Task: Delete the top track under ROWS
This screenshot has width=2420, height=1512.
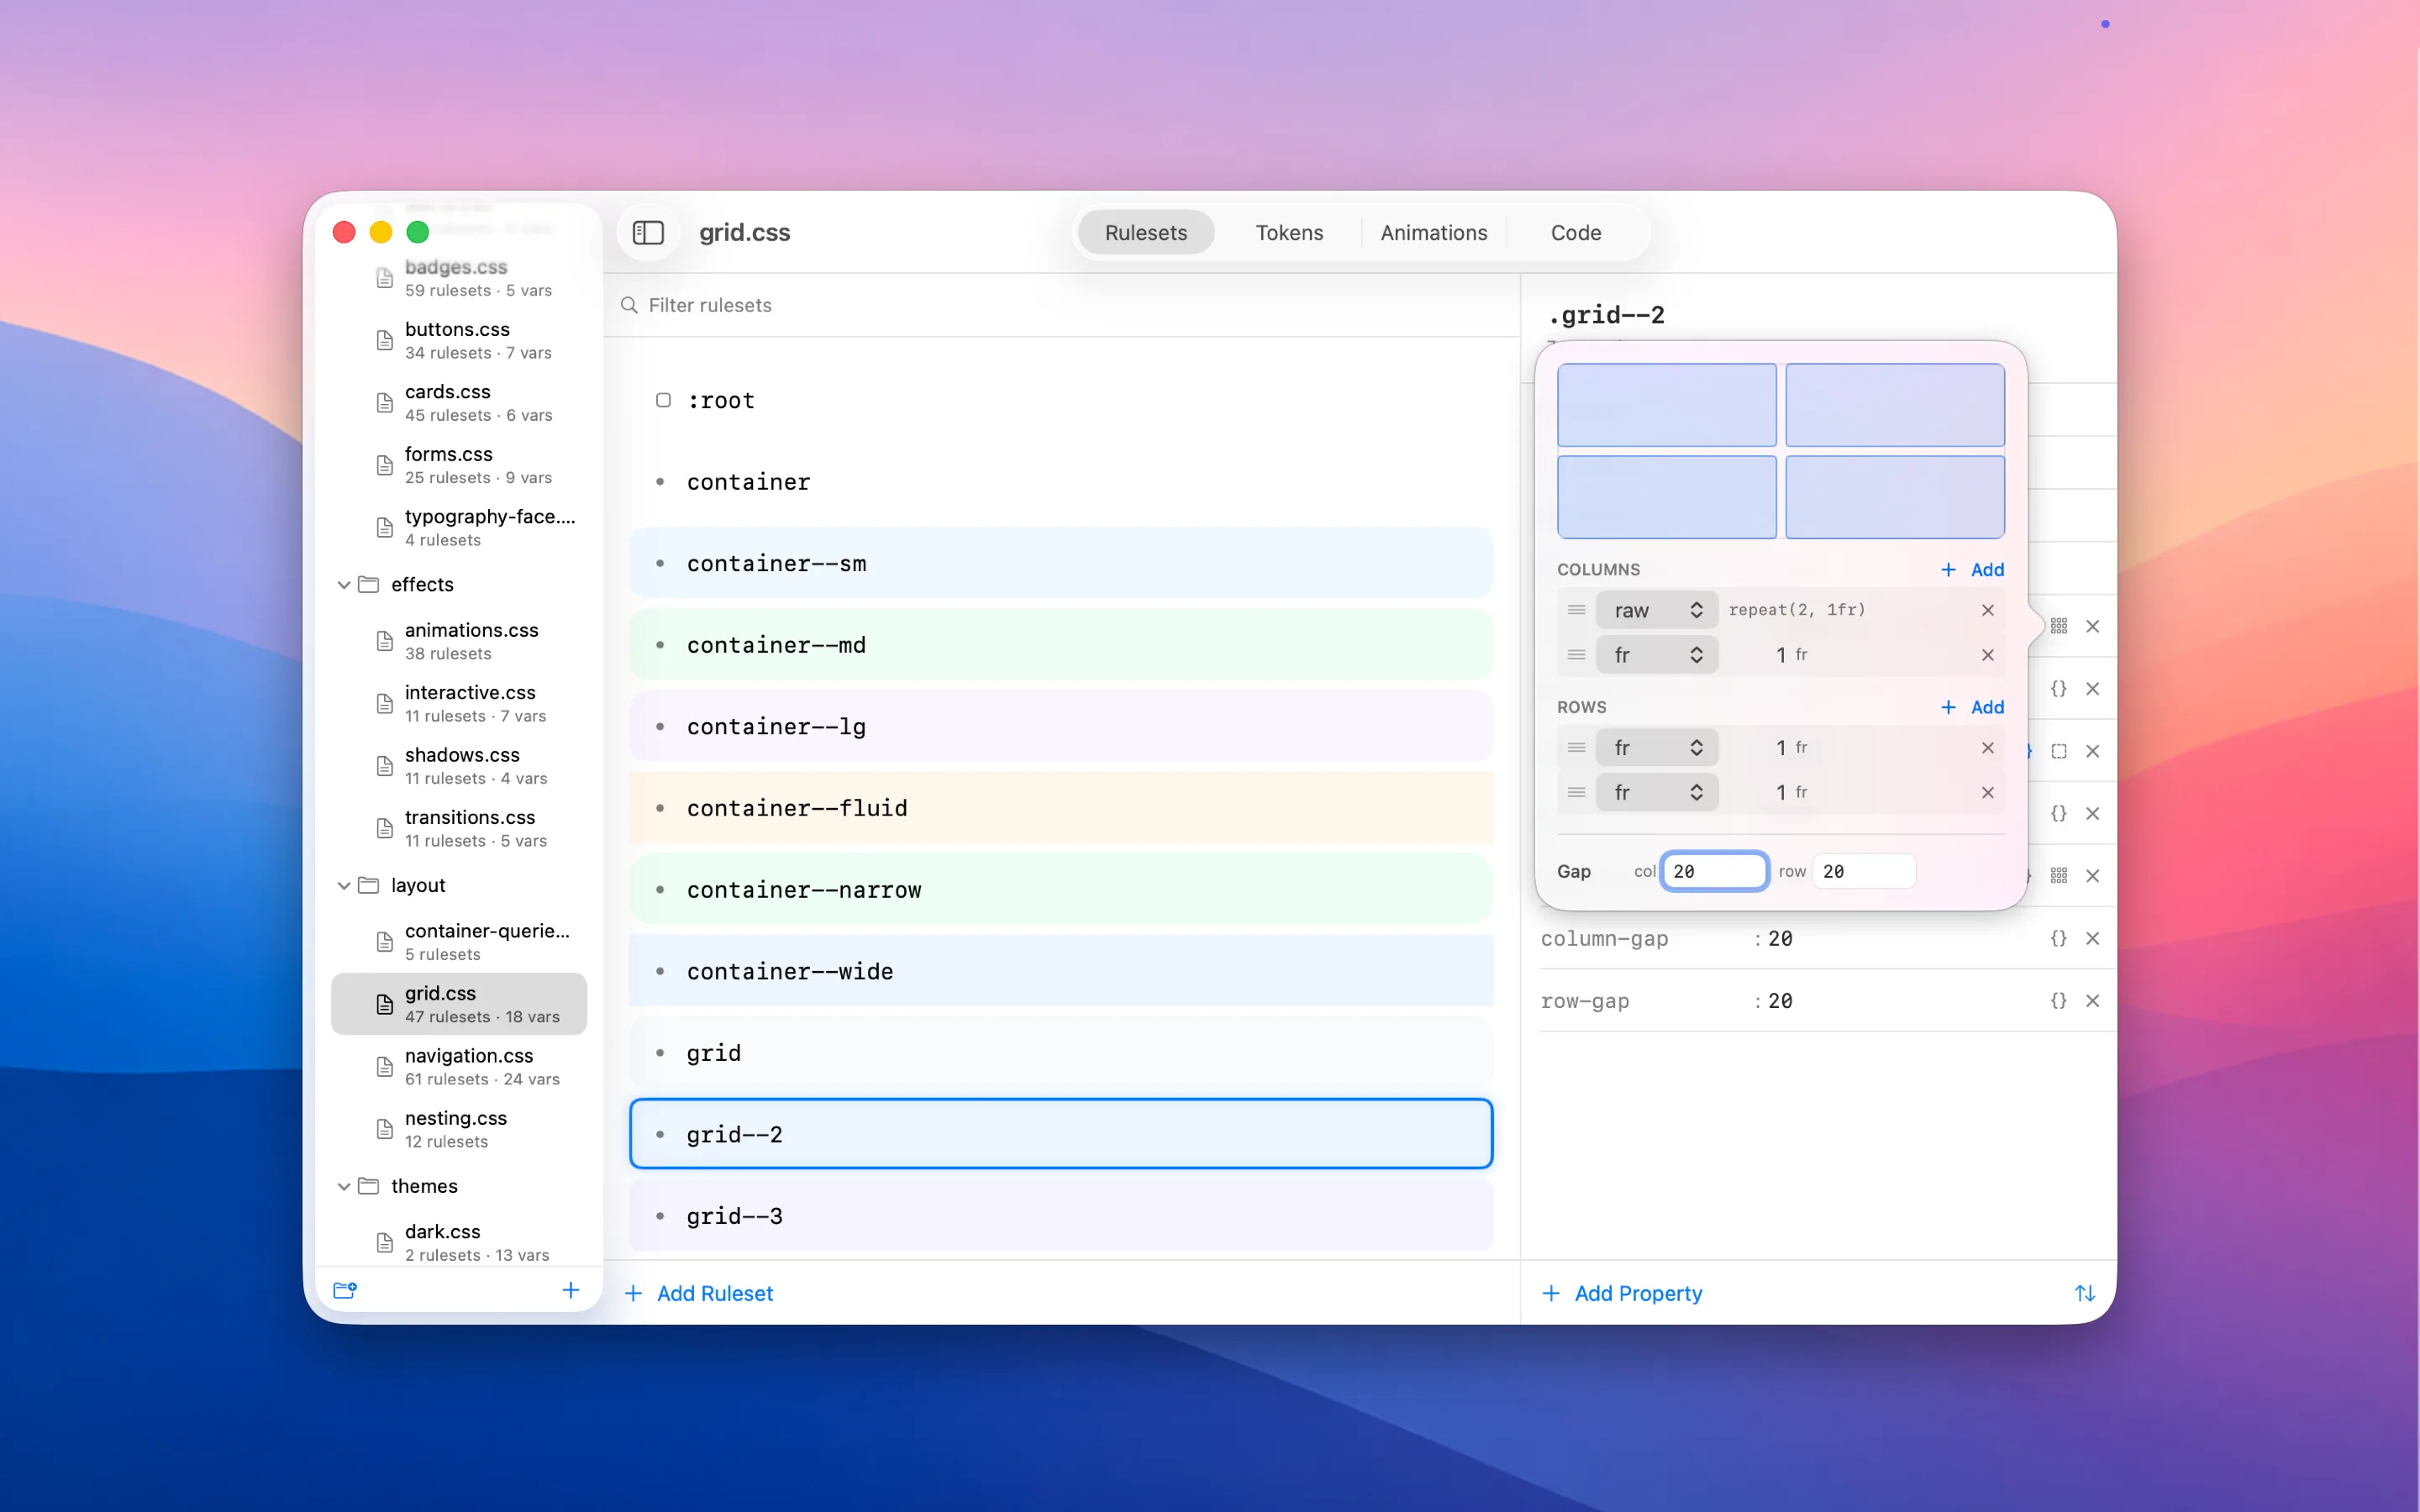Action: (x=1988, y=748)
